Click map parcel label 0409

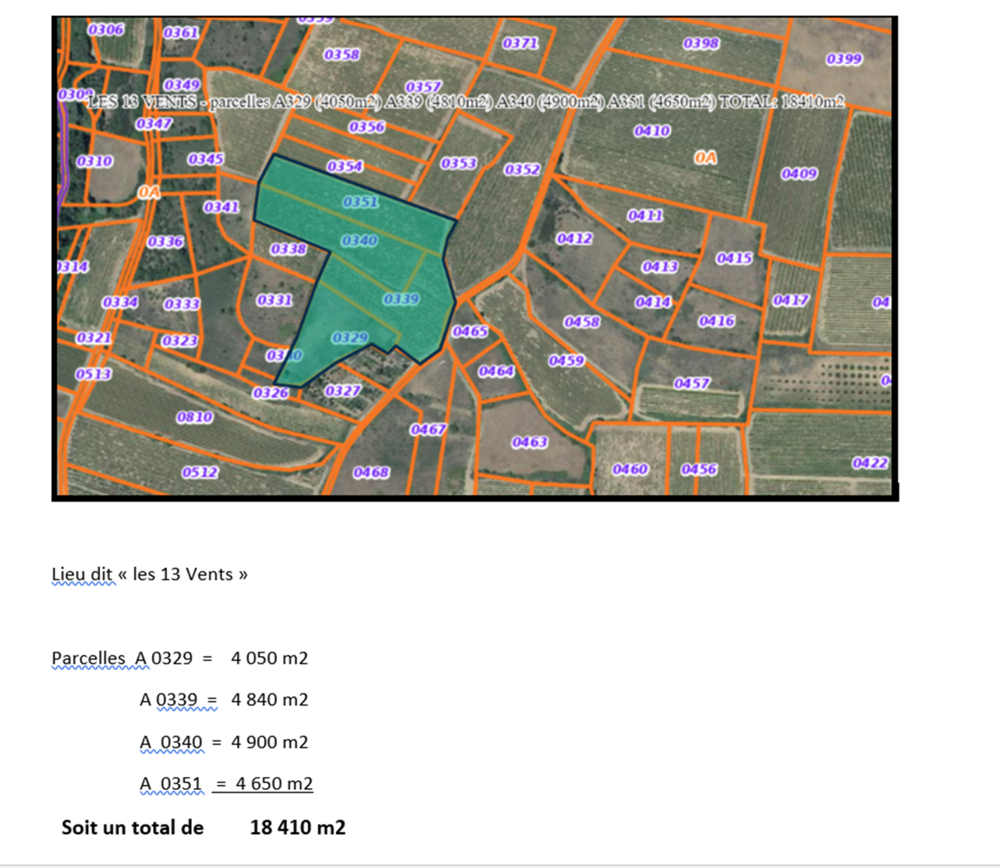799,173
